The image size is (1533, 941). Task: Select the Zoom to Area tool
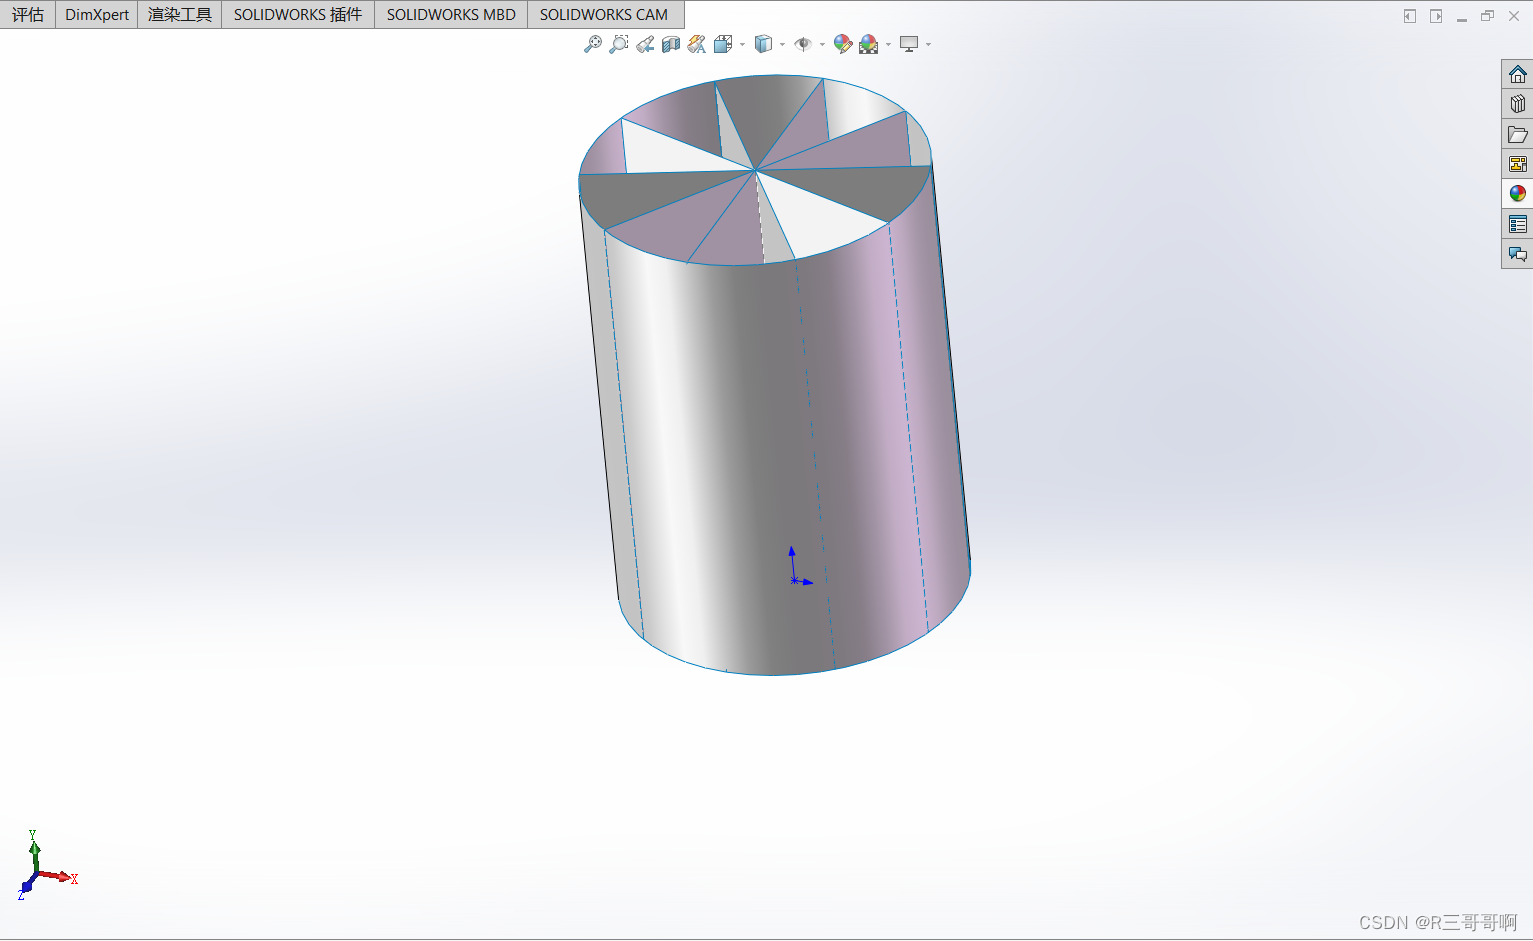coord(619,44)
